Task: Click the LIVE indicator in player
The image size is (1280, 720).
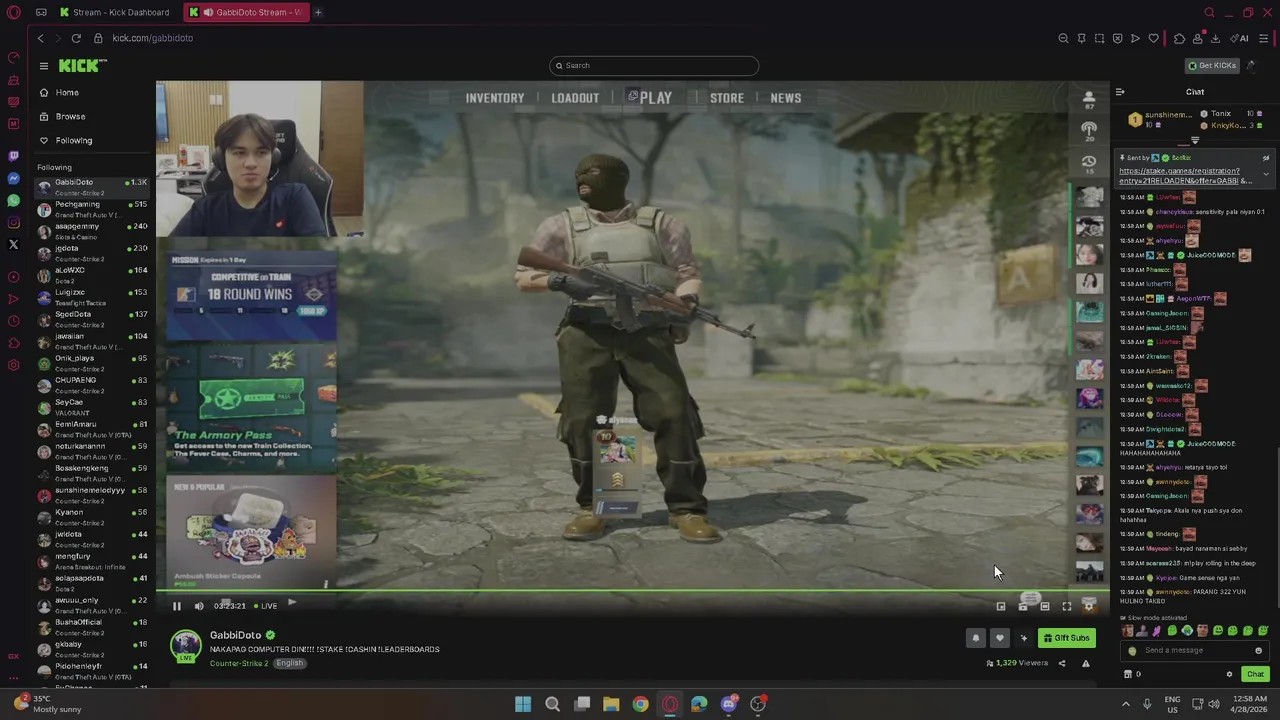Action: pyautogui.click(x=266, y=606)
